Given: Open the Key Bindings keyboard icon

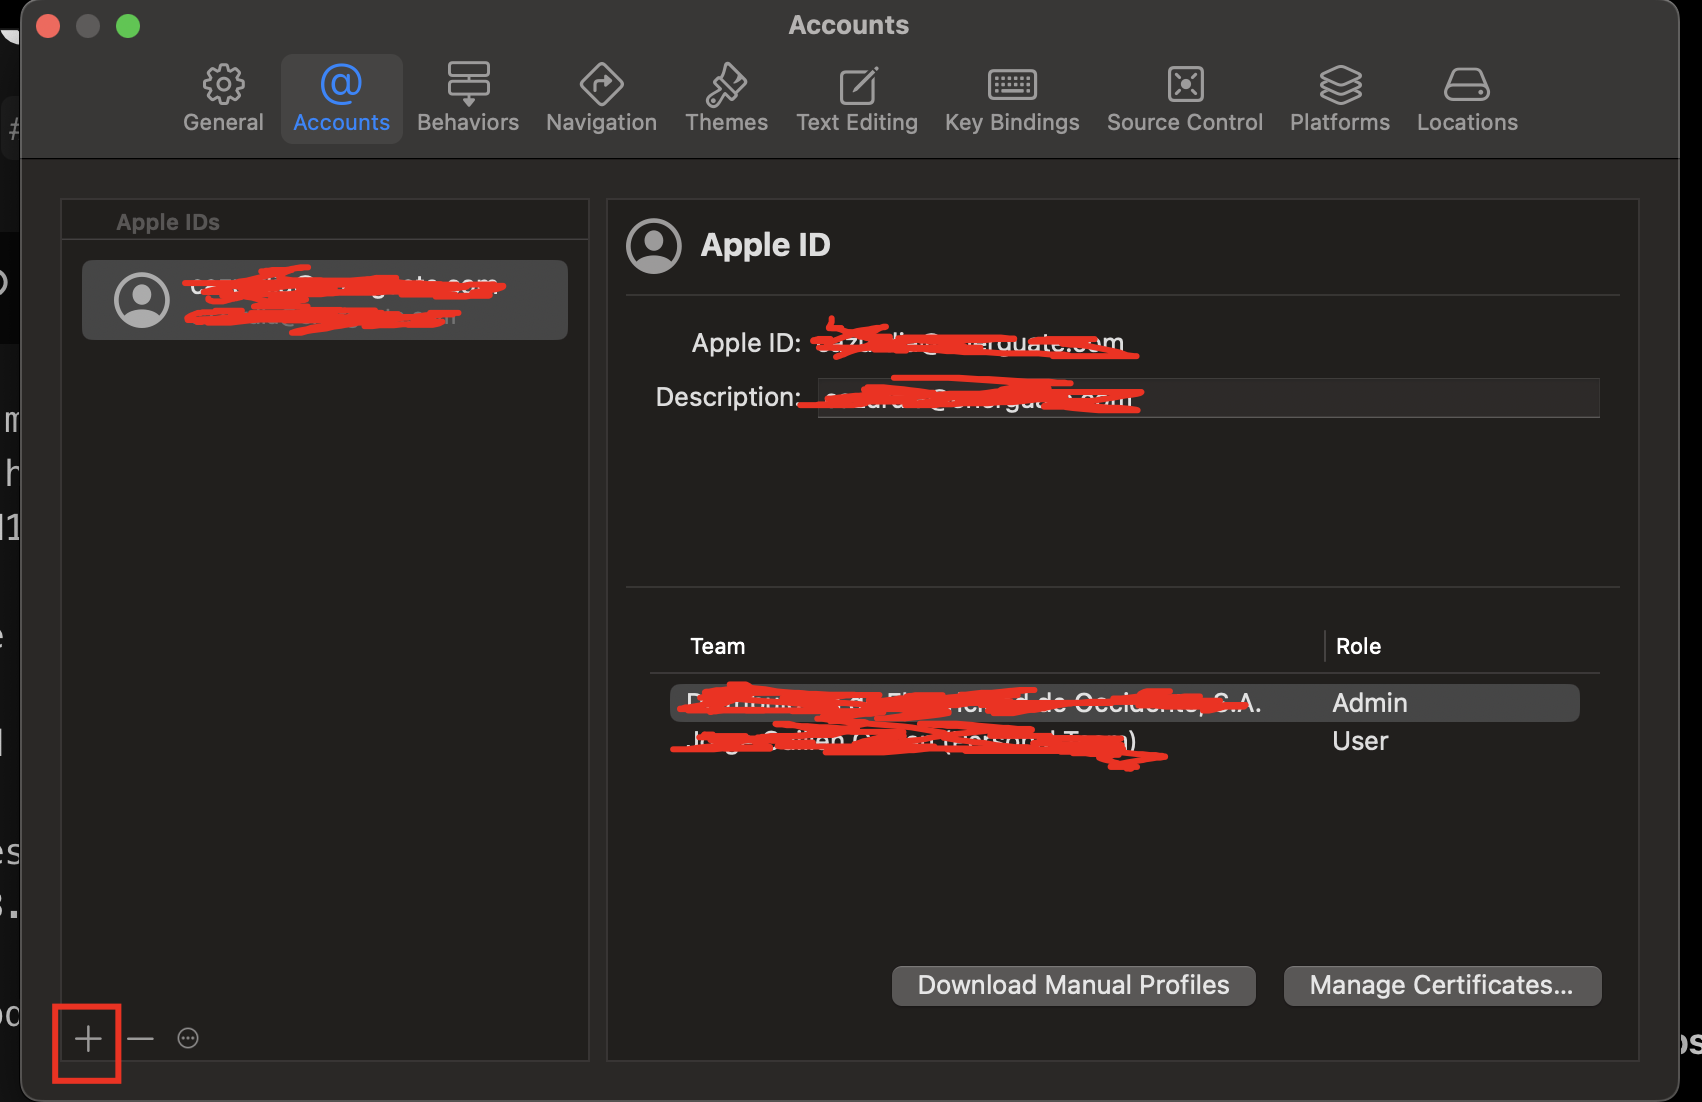Looking at the screenshot, I should tap(1012, 99).
